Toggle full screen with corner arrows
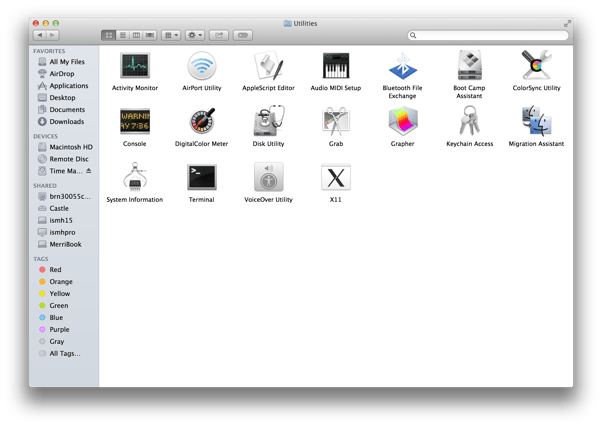The image size is (602, 427). (567, 24)
